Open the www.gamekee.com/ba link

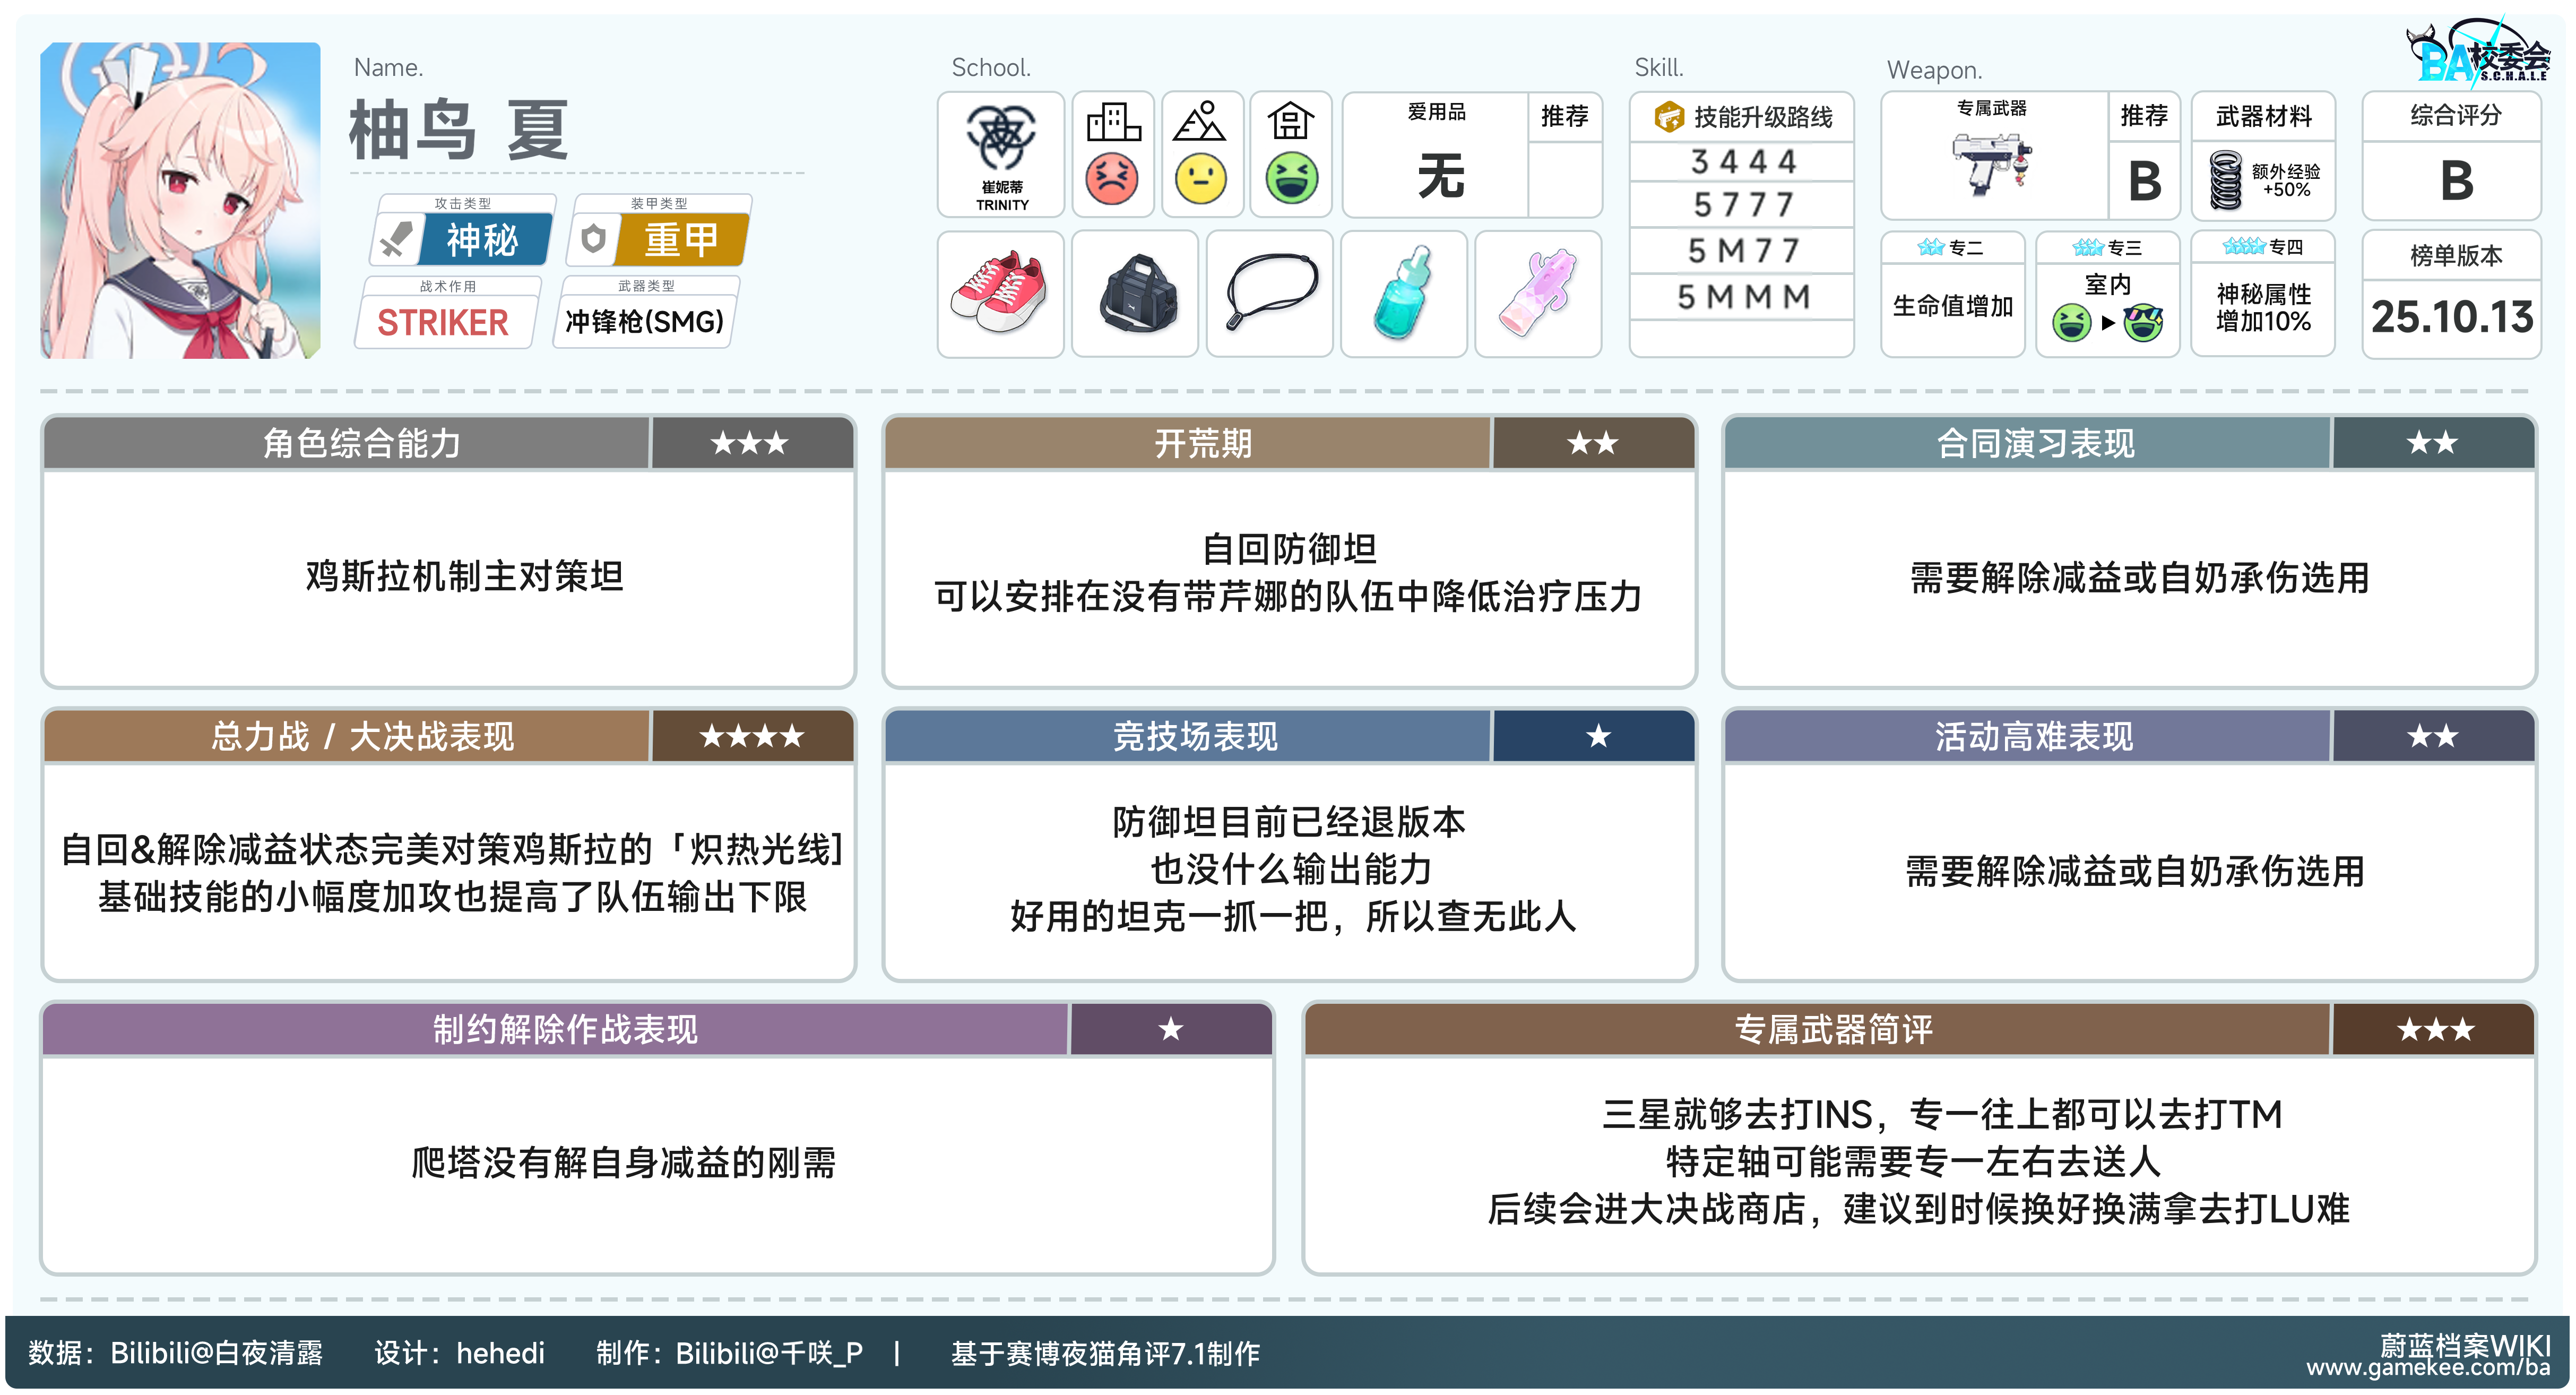click(2427, 1369)
